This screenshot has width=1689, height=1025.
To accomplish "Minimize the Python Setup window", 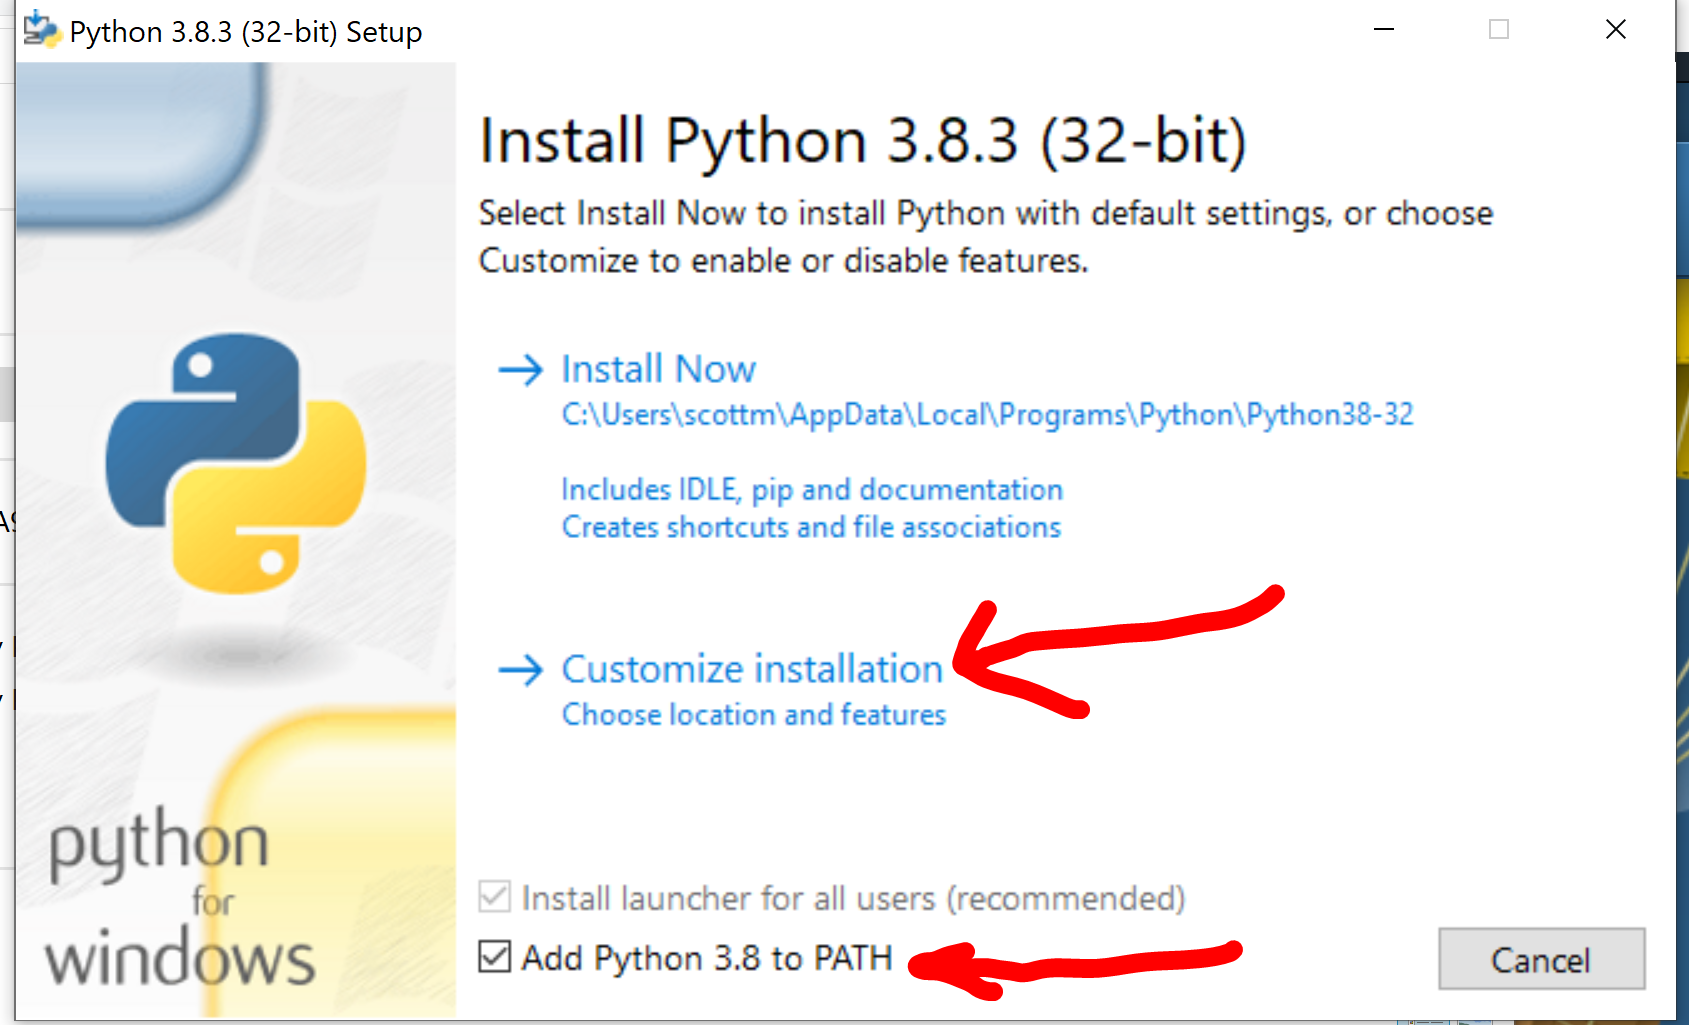I will [1384, 30].
